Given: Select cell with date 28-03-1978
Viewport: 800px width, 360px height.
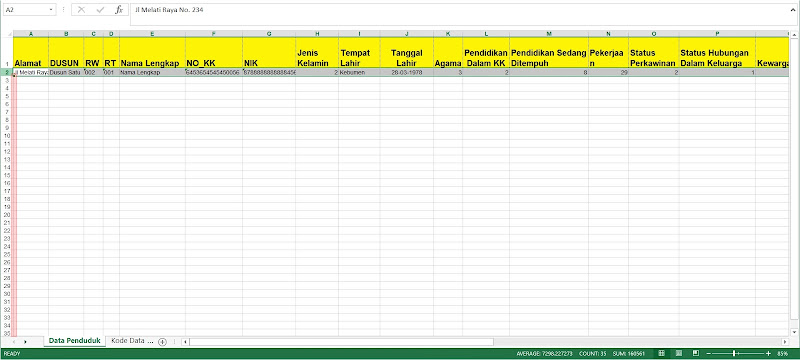Looking at the screenshot, I should [x=407, y=73].
